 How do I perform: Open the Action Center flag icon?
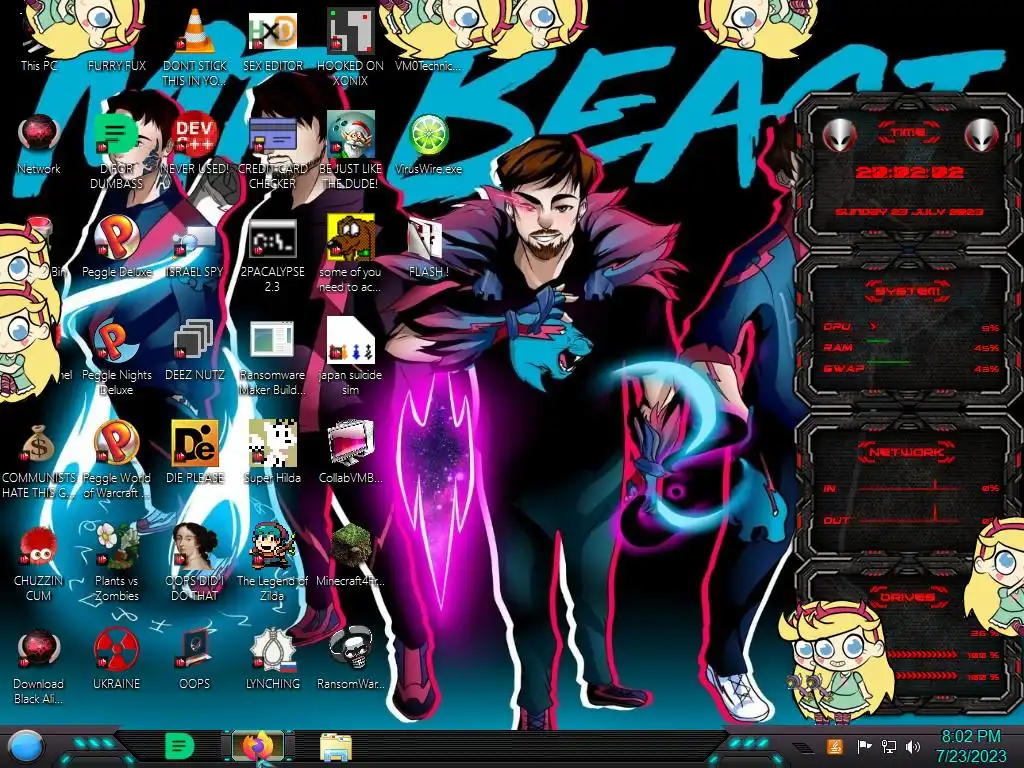click(x=864, y=746)
